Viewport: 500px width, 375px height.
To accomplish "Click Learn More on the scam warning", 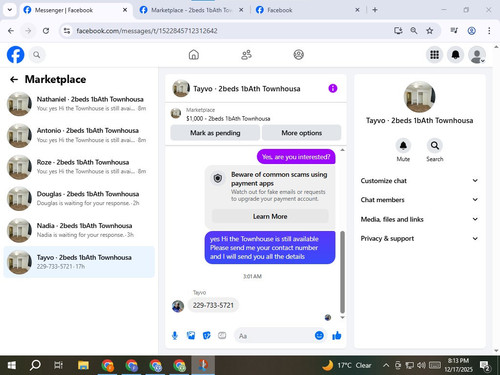I will tap(270, 216).
